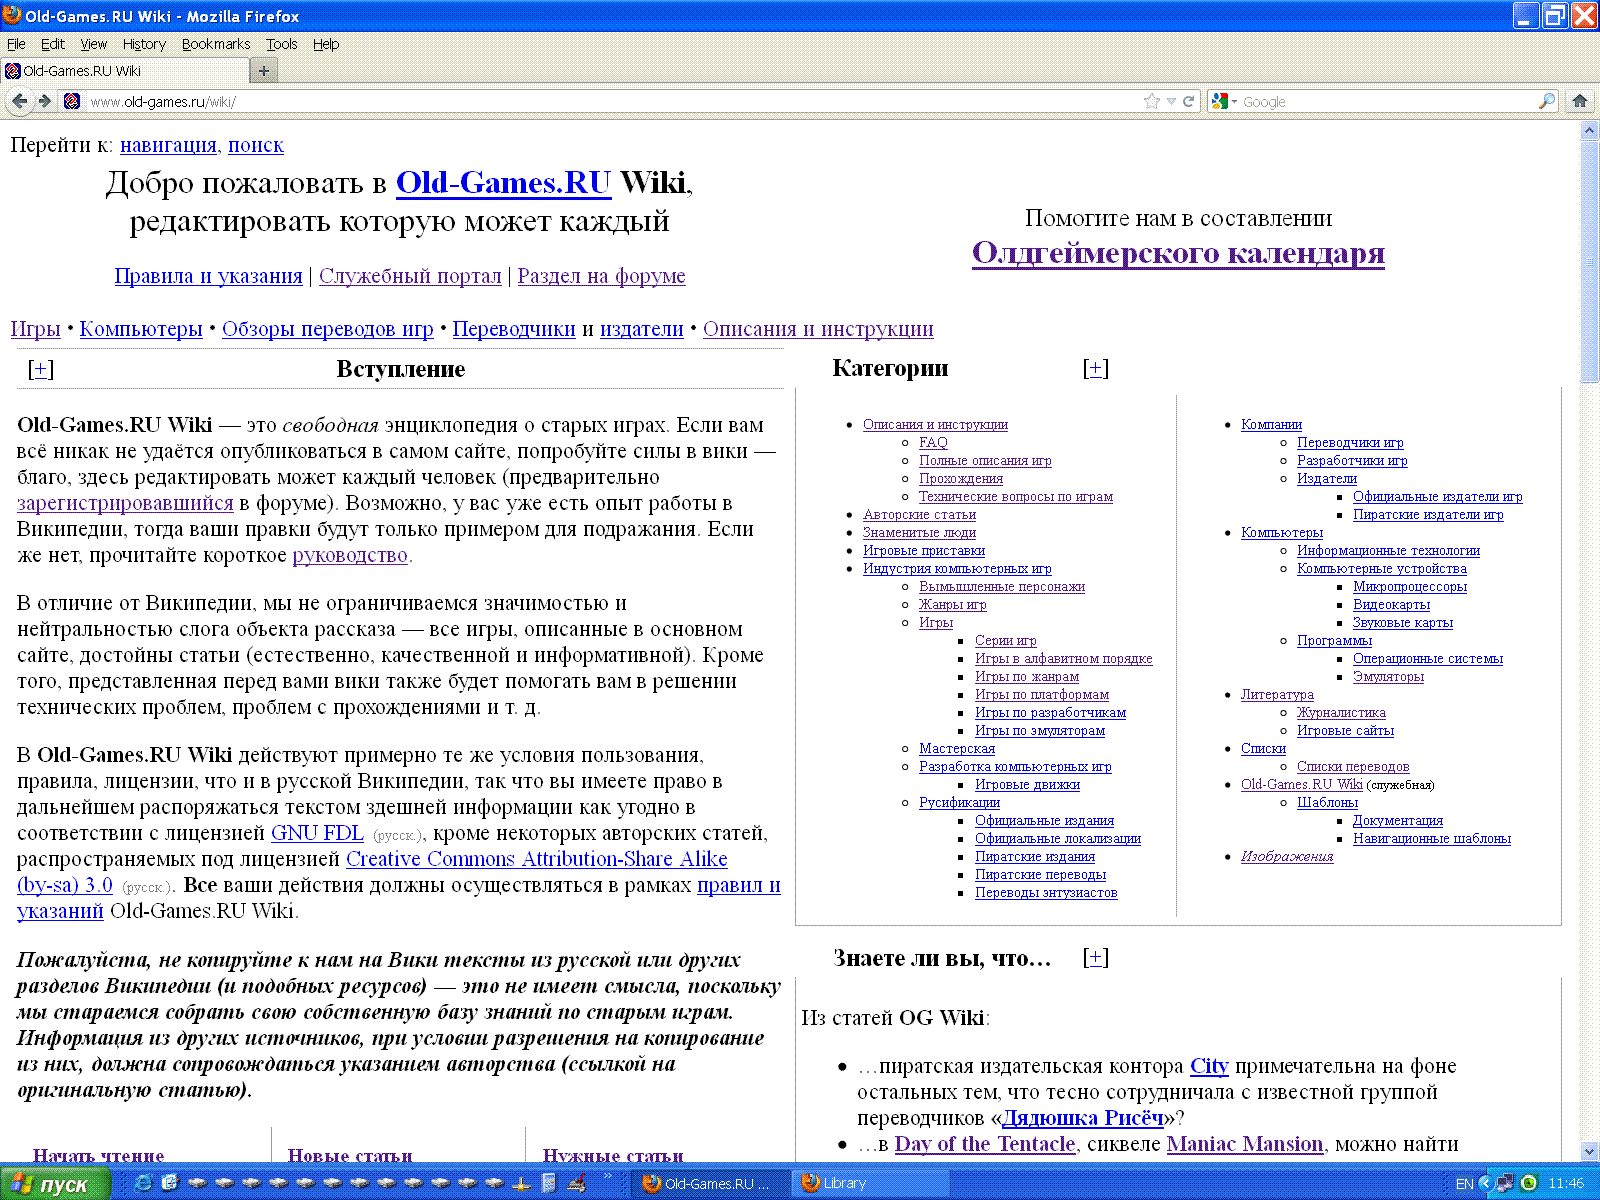Bookmark this page with the star icon
This screenshot has width=1600, height=1200.
pyautogui.click(x=1152, y=101)
